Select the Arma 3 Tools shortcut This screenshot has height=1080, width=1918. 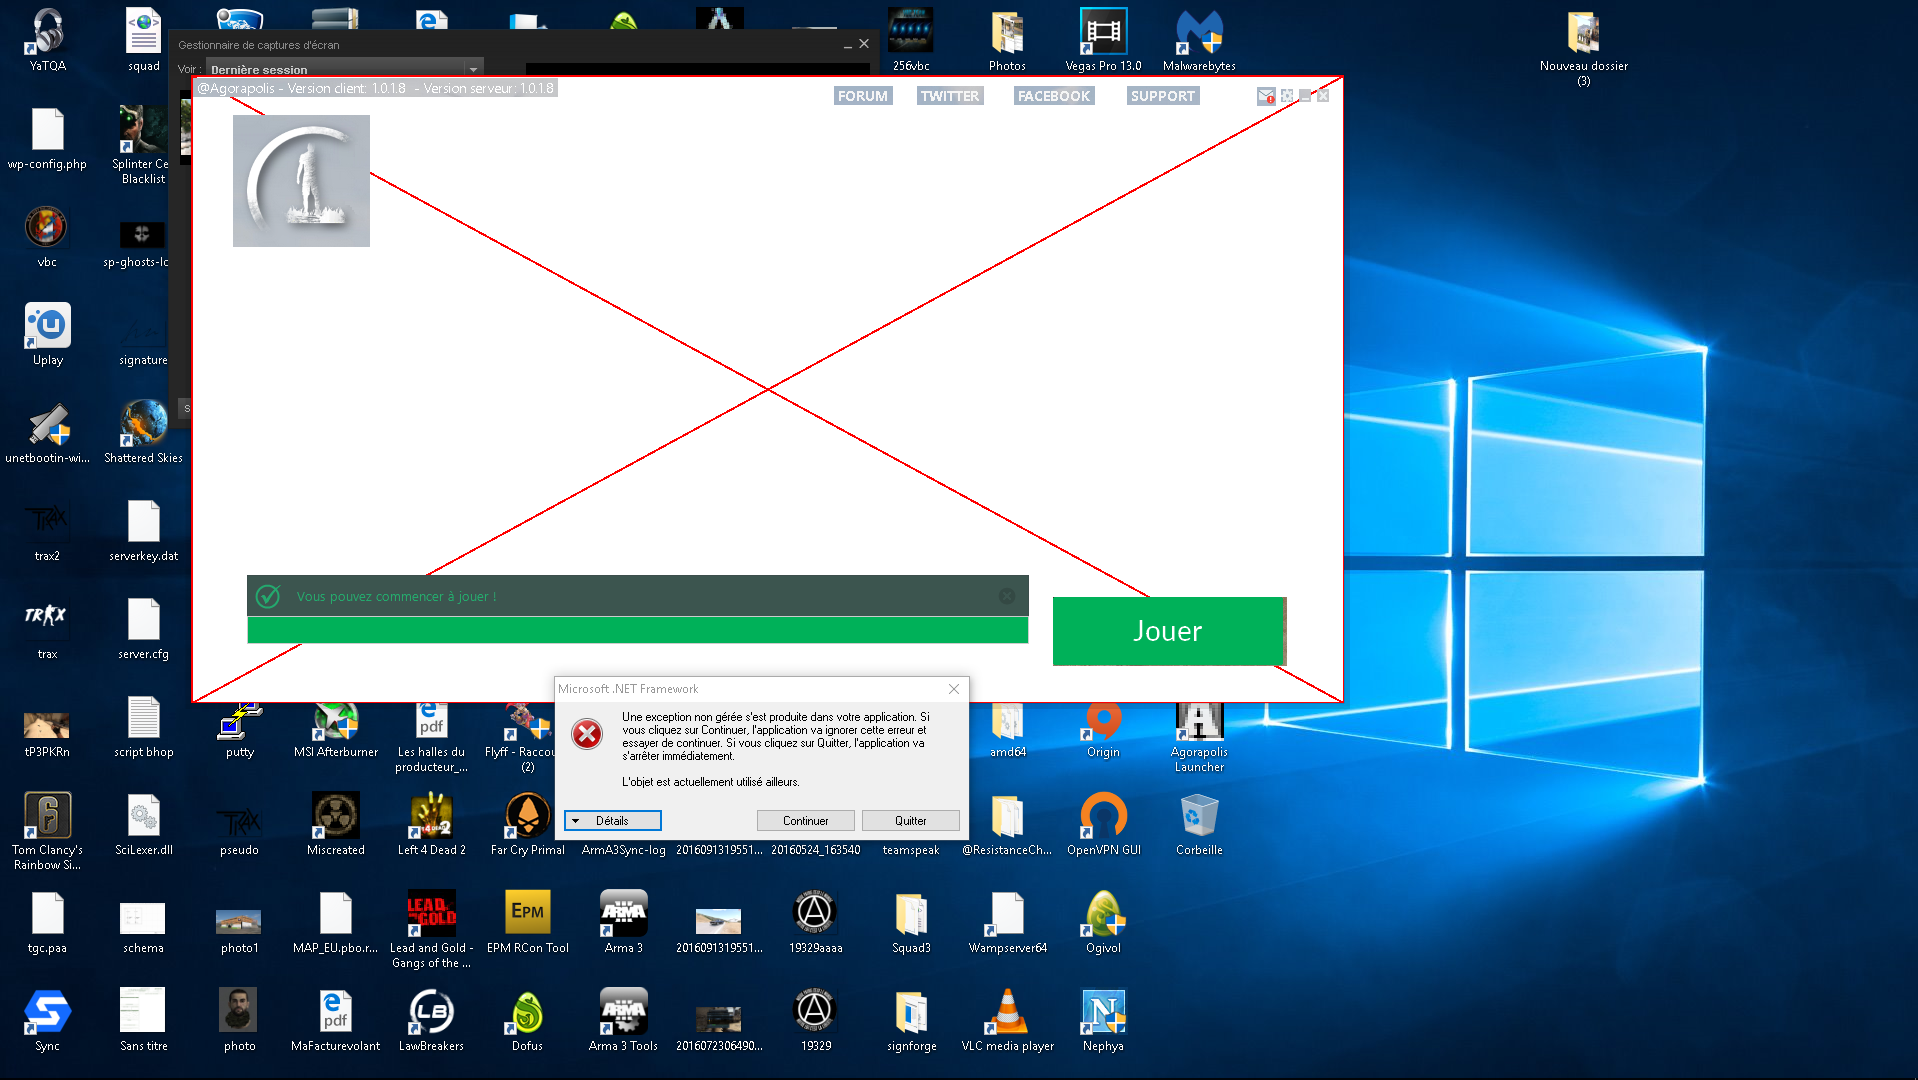623,1021
